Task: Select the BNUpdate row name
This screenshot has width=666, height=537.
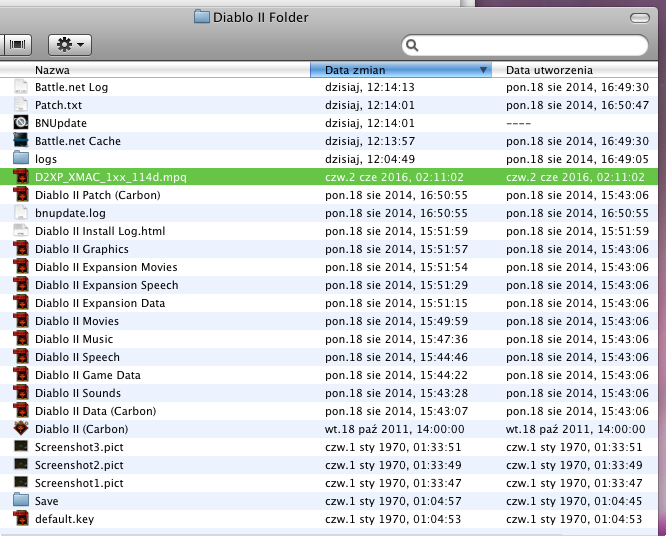Action: tap(61, 123)
